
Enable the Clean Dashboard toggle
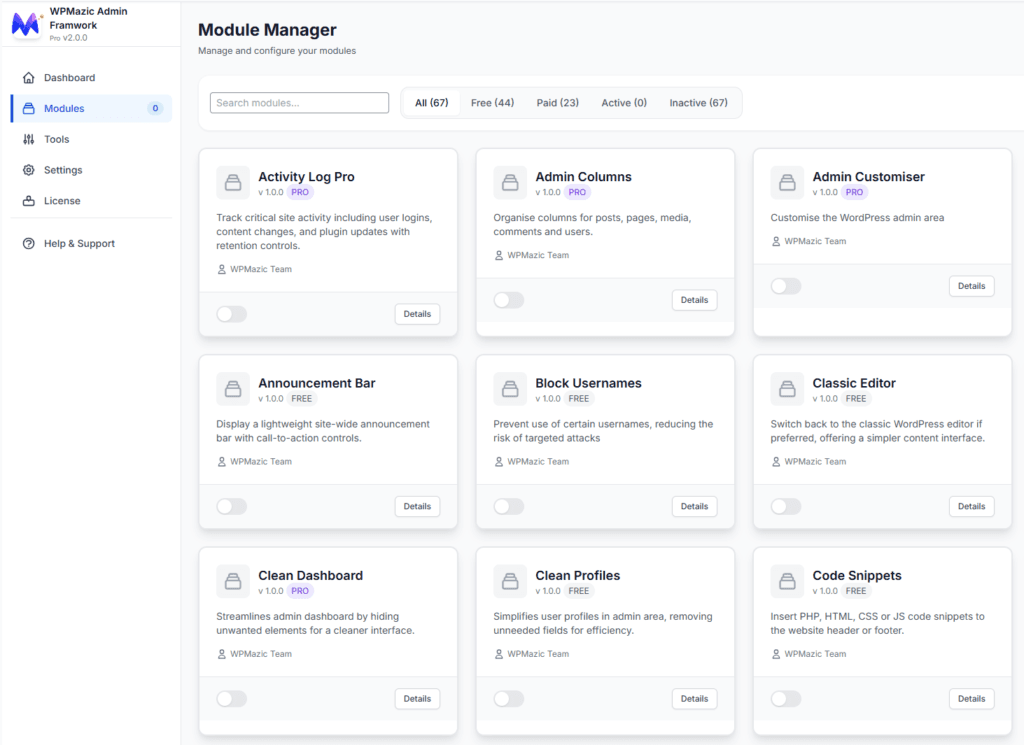(x=232, y=699)
